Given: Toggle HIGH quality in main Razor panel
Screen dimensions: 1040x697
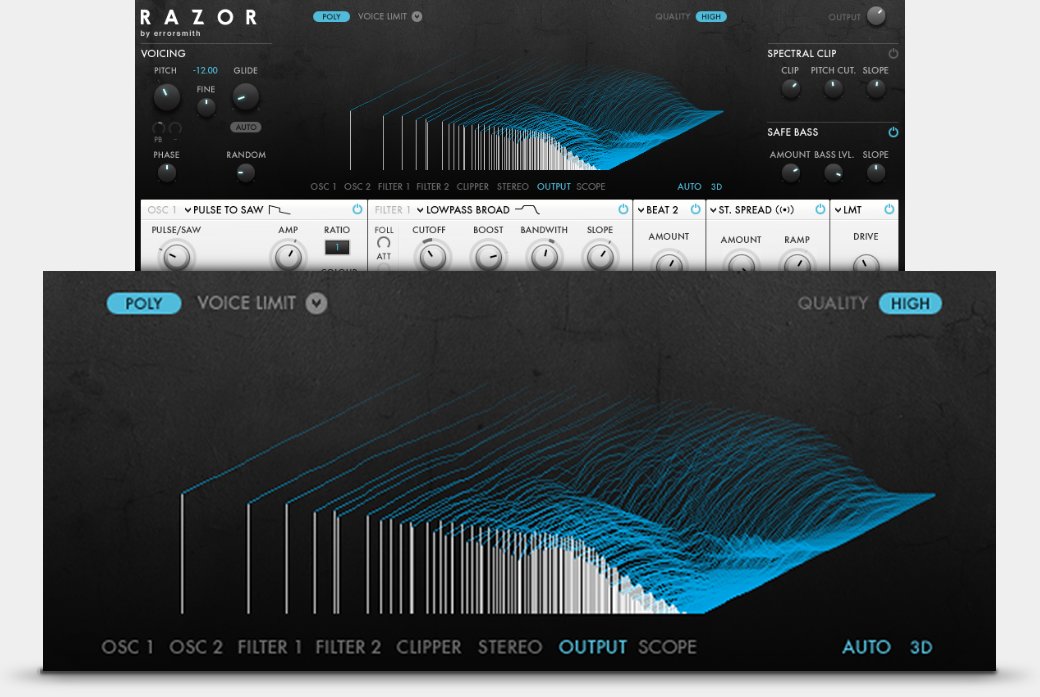Looking at the screenshot, I should pos(710,17).
